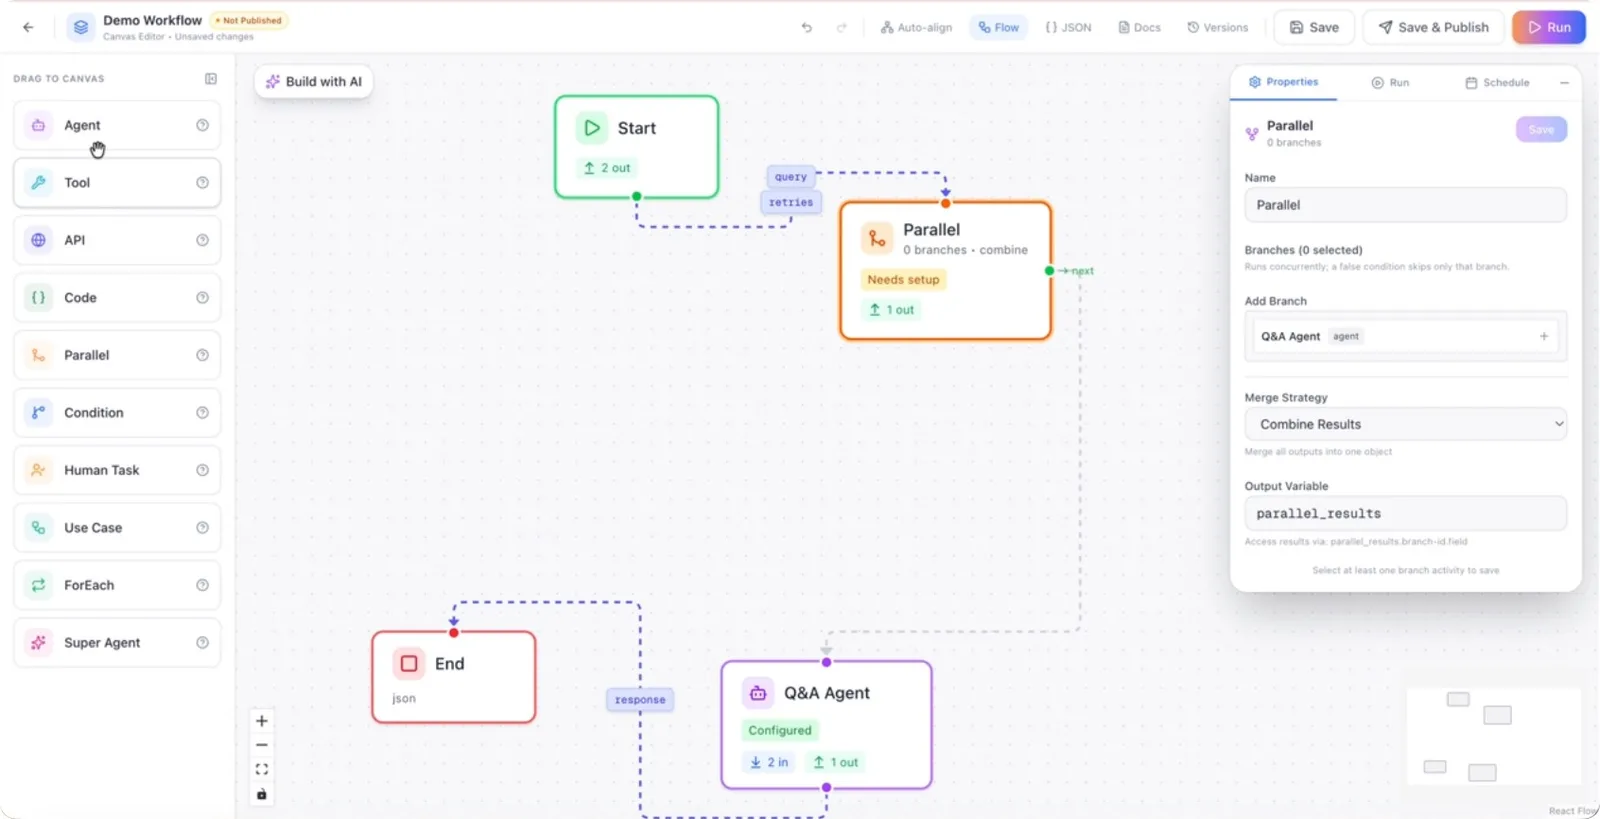Click the help icon next to Super Agent
This screenshot has height=819, width=1600.
(x=202, y=643)
